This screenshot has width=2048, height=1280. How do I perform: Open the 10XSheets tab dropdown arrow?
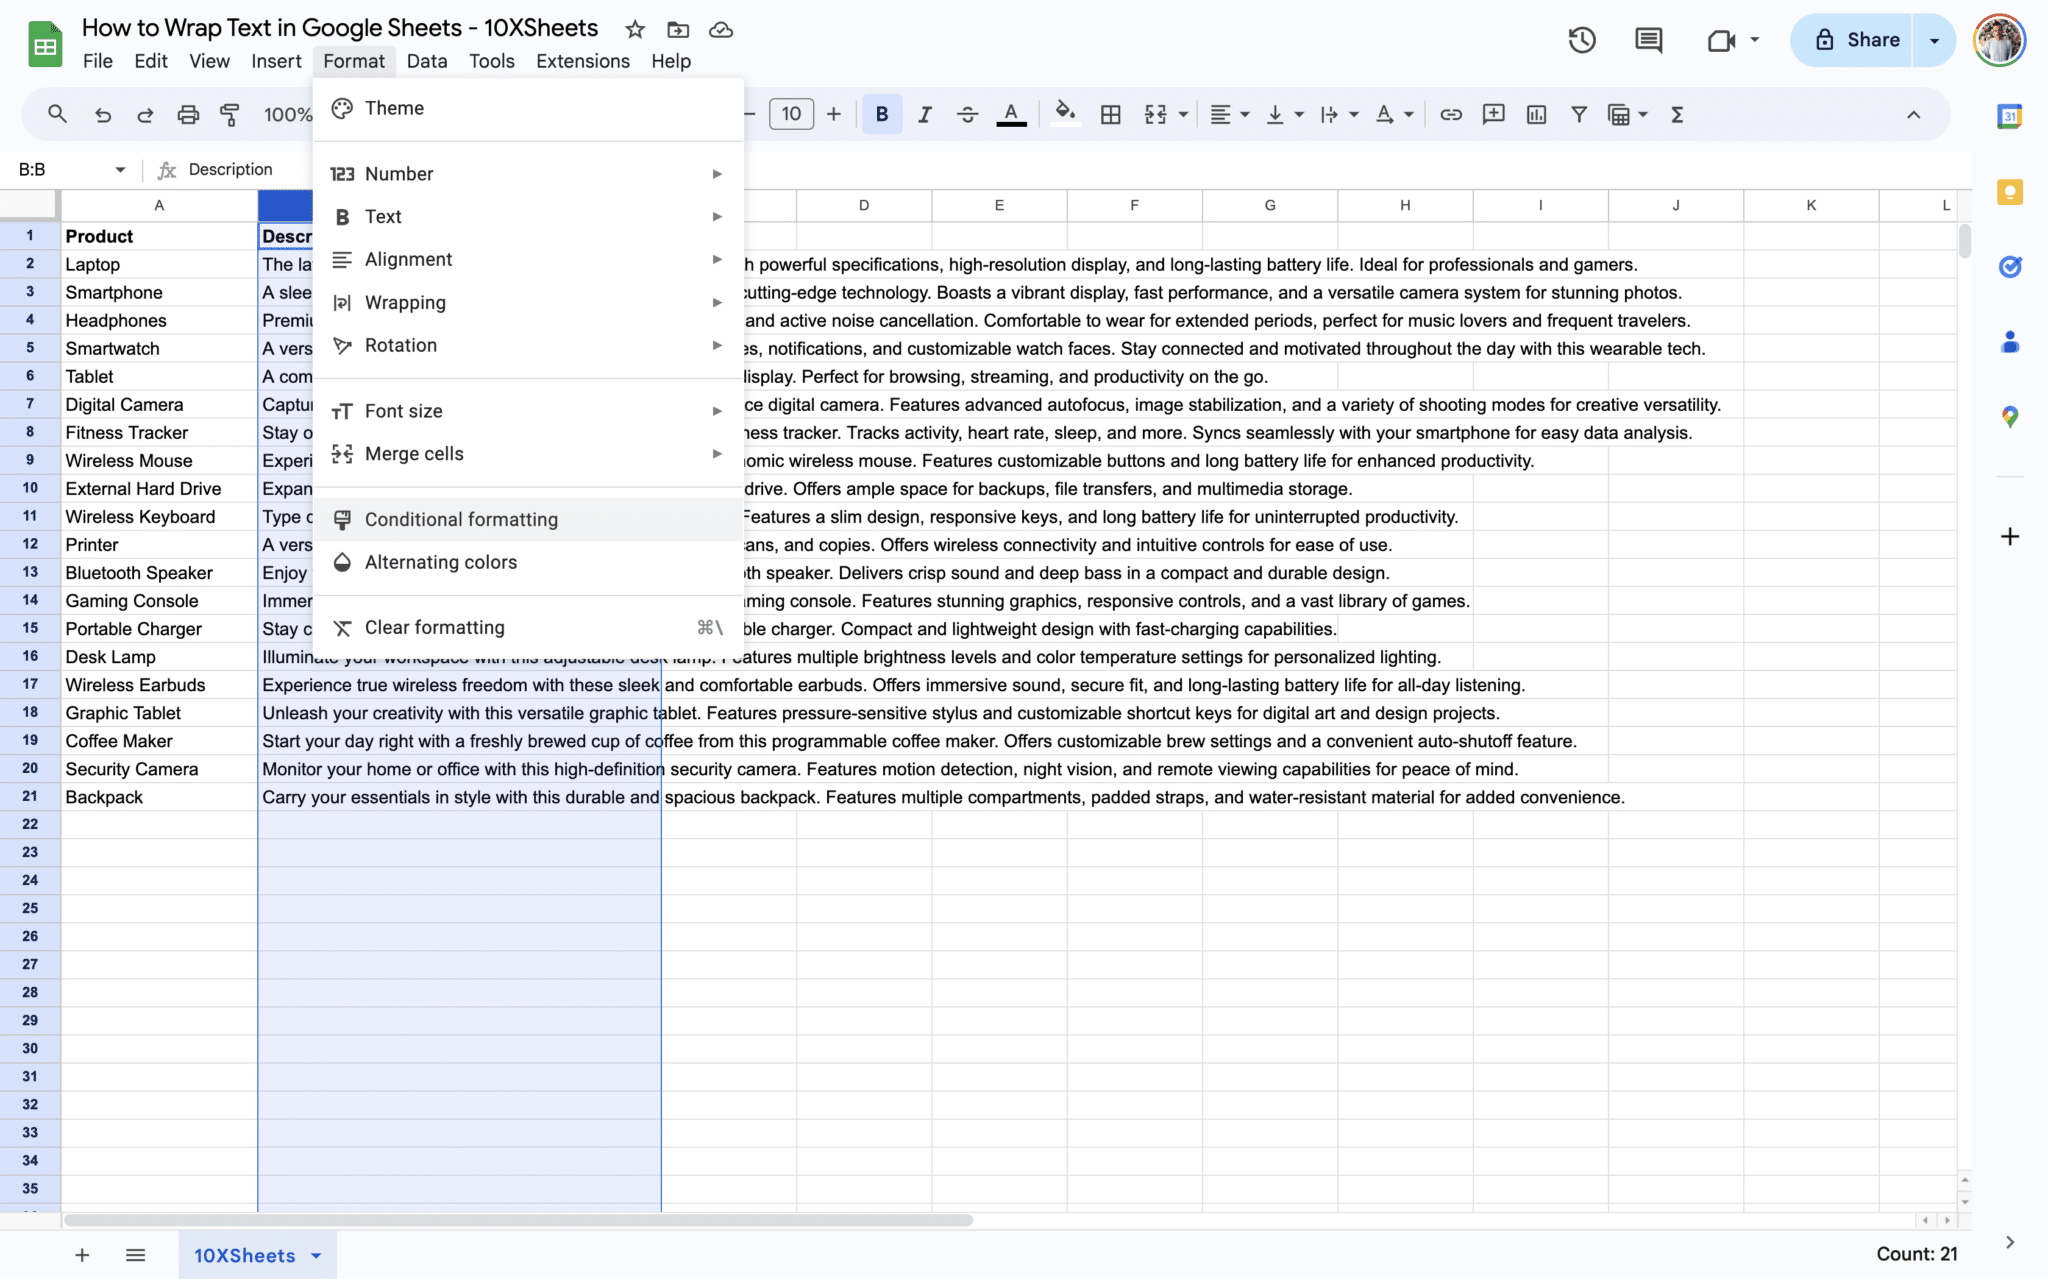pyautogui.click(x=316, y=1256)
